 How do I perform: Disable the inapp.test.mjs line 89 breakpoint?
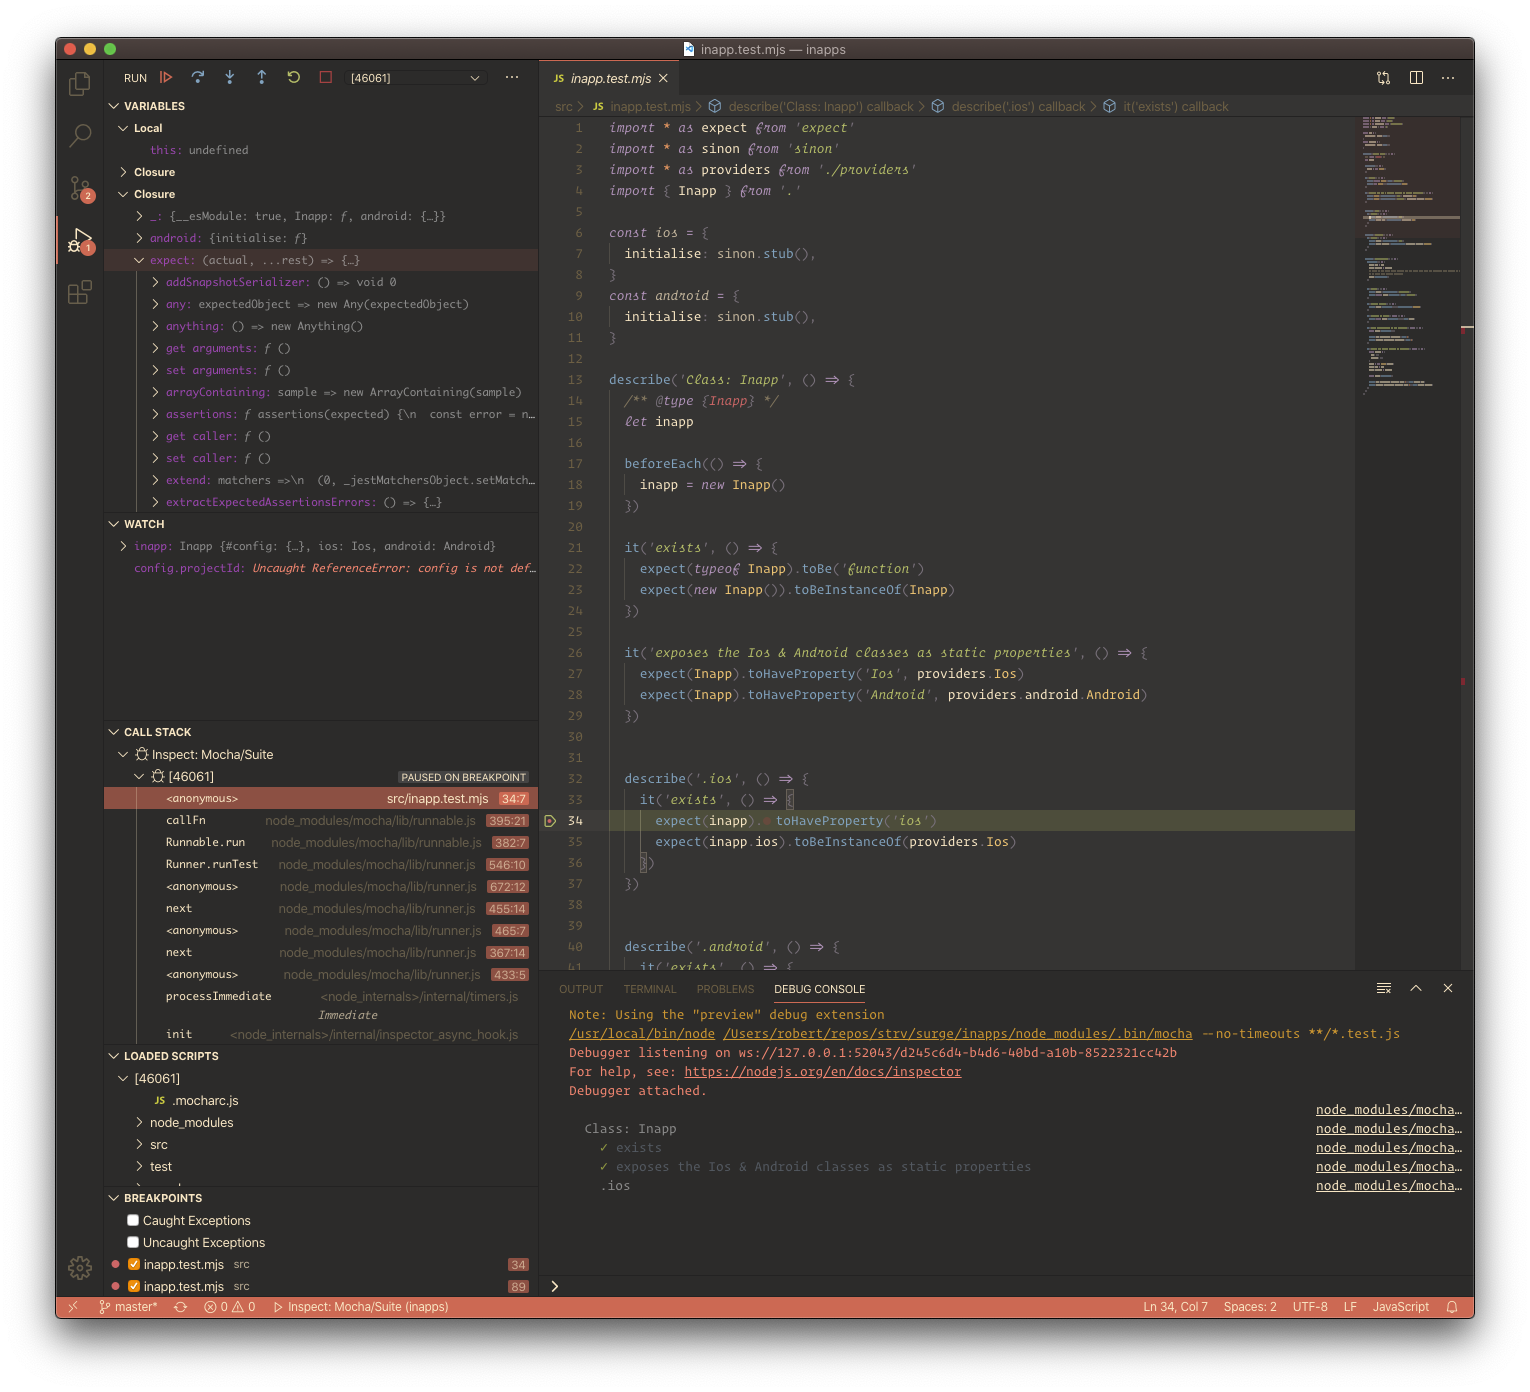click(x=134, y=1286)
